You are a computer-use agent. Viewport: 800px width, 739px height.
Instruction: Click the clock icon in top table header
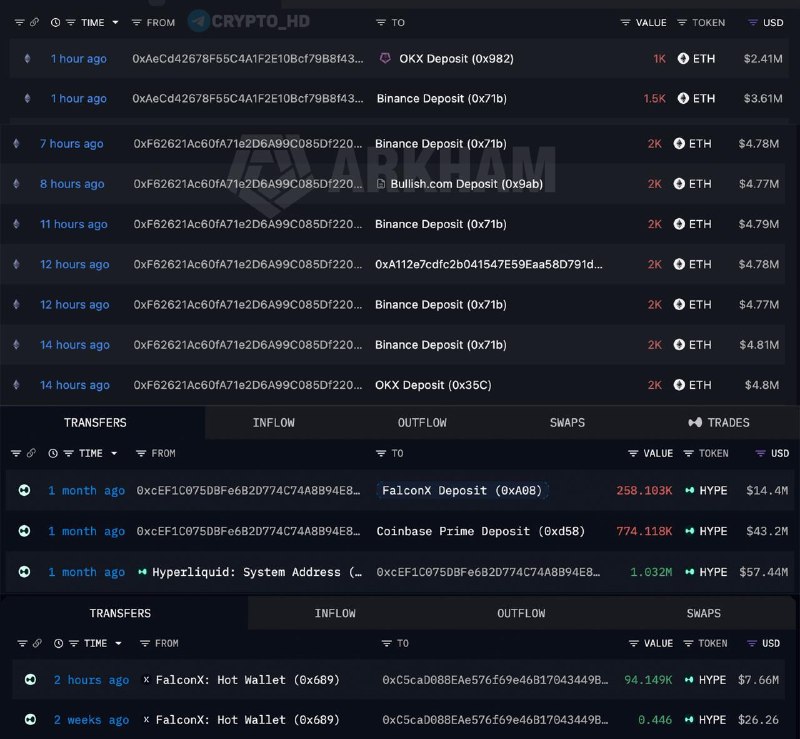(x=56, y=22)
